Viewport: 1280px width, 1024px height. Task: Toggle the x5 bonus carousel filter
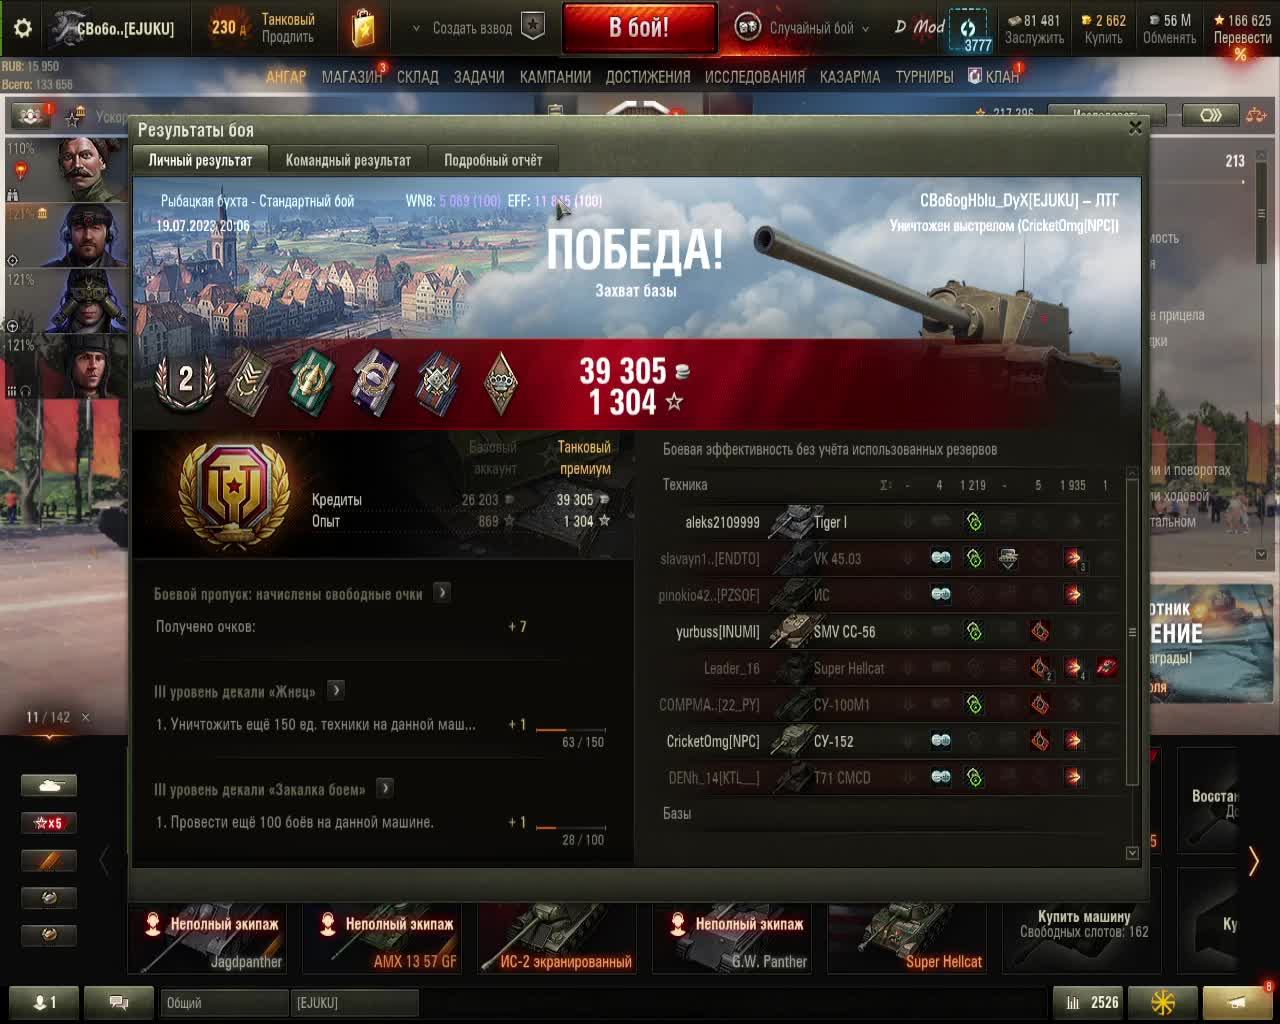point(49,823)
